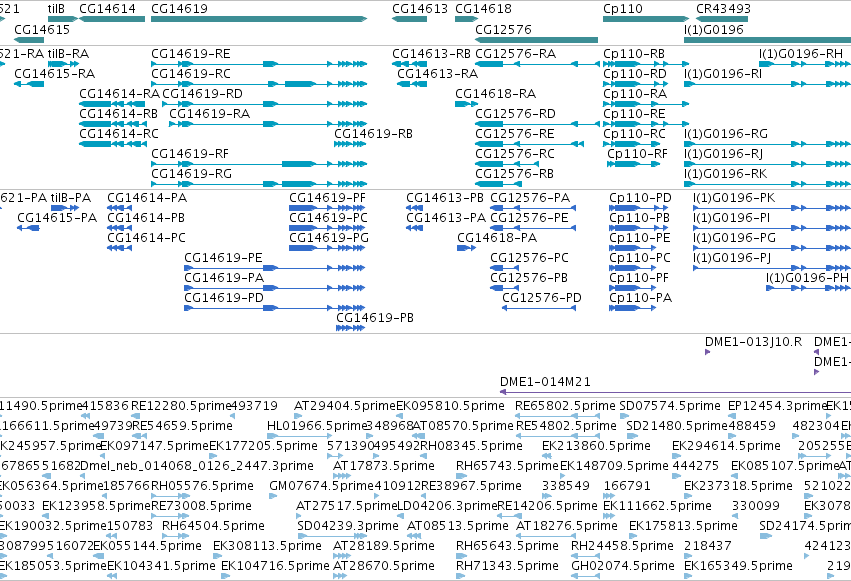
Task: Open the CG14614-RC transcript label
Action: coord(119,134)
